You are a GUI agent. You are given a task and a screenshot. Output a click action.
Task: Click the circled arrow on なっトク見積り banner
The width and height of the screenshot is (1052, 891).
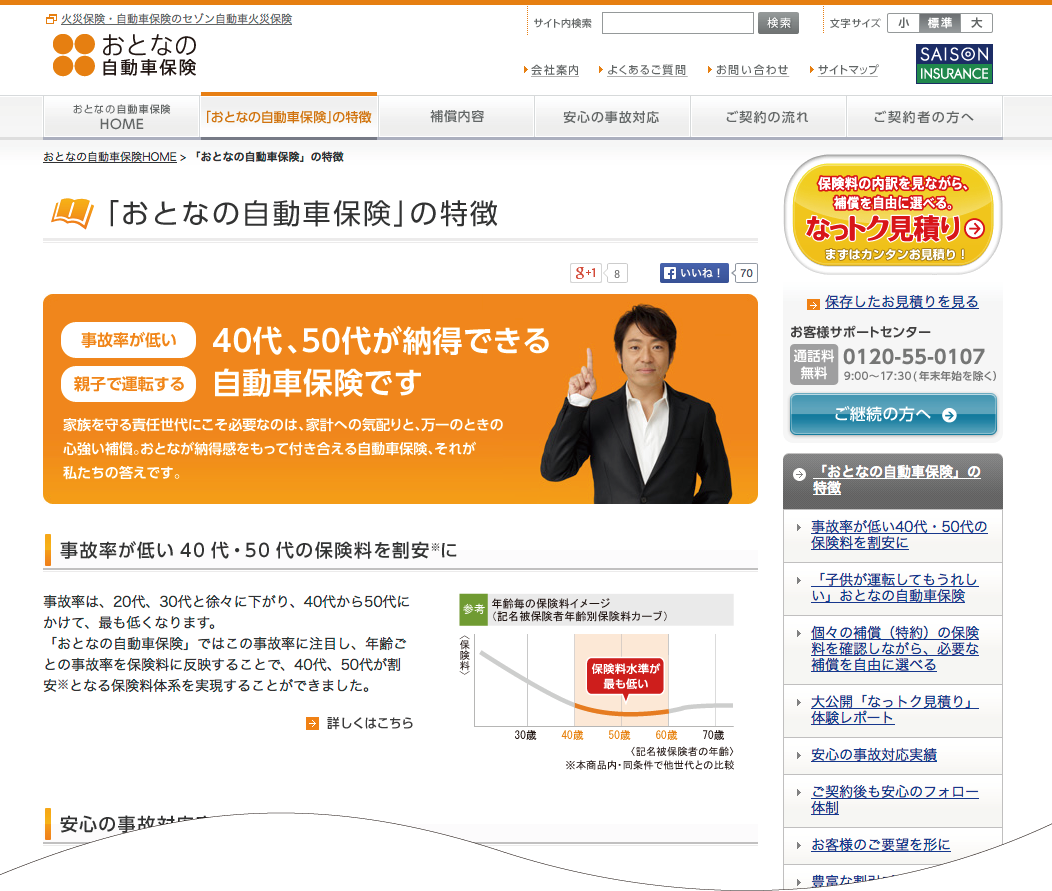[x=974, y=229]
